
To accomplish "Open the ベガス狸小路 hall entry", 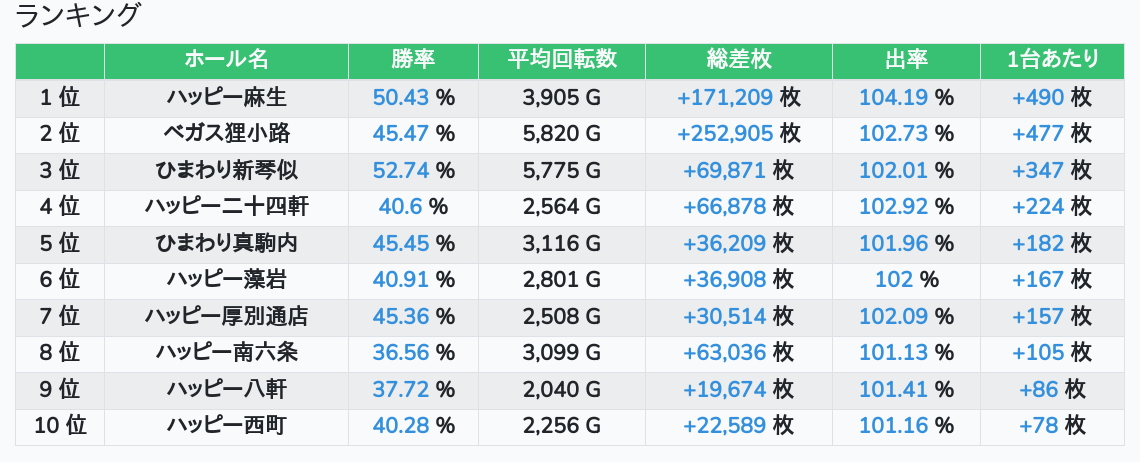I will (x=226, y=133).
